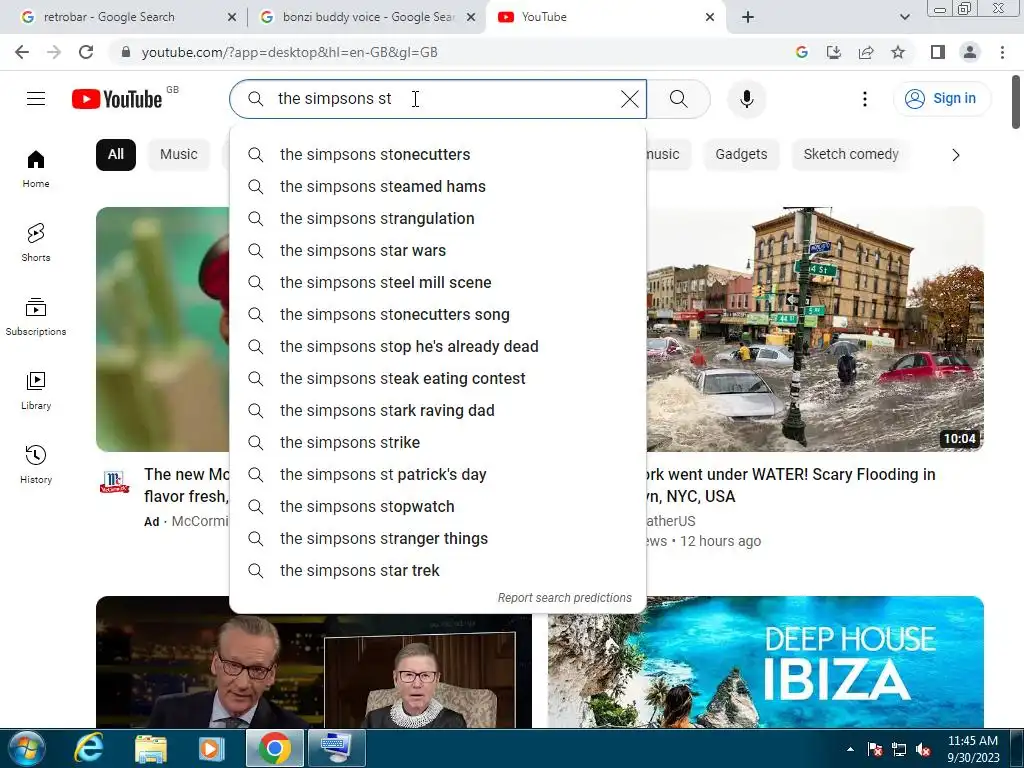The width and height of the screenshot is (1024, 768).
Task: Click the browser address bar URL
Action: click(x=289, y=52)
